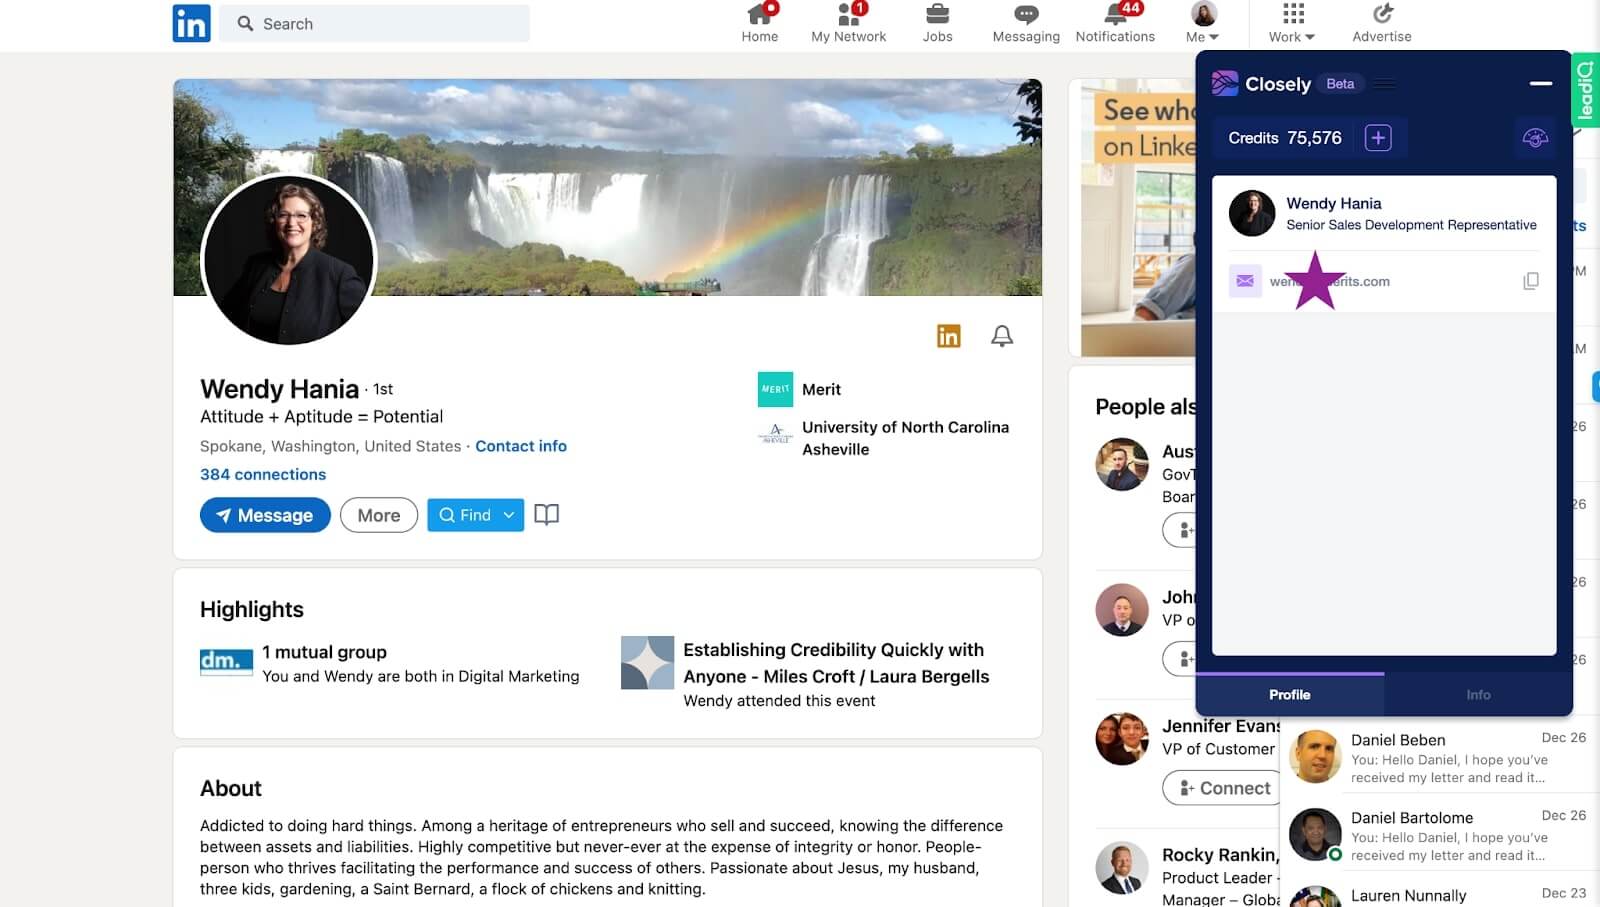
Task: Copy the email address in Closely
Action: 1530,281
